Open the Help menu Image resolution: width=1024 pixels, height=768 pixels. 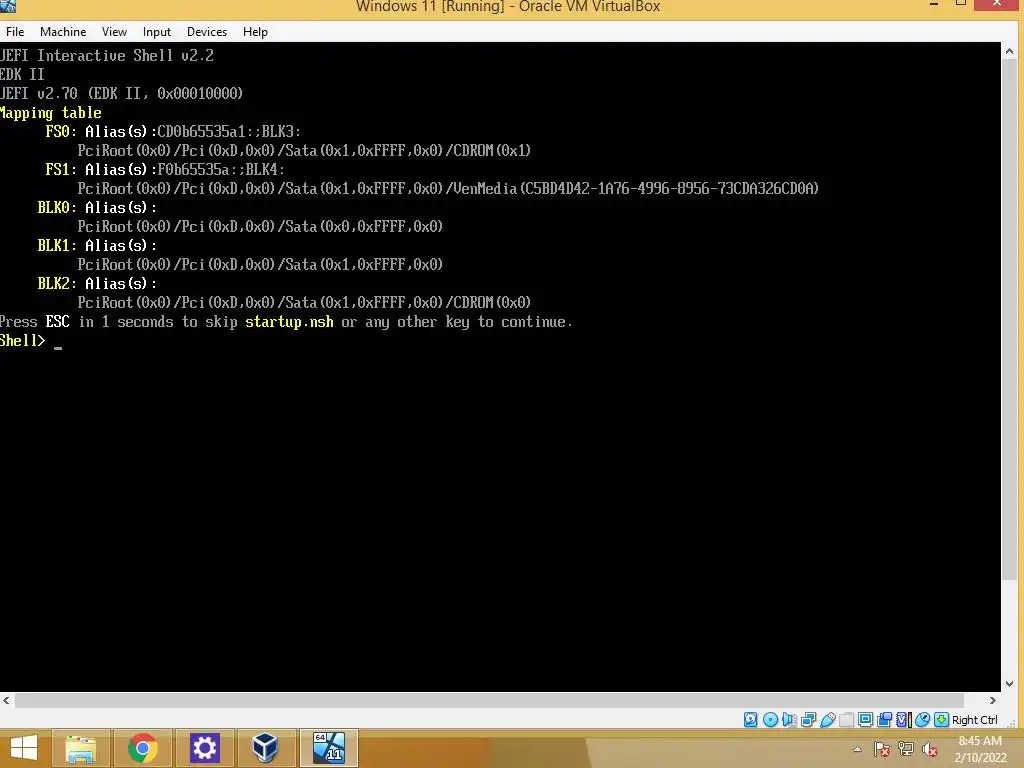(x=255, y=31)
